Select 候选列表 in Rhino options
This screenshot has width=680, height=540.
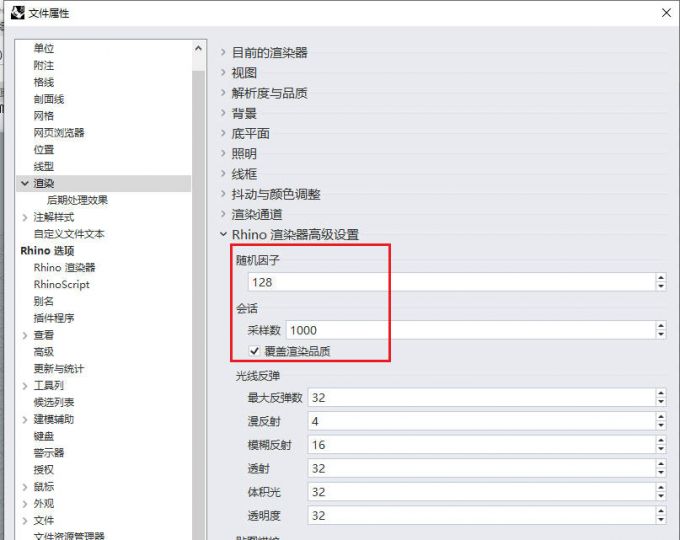point(54,403)
